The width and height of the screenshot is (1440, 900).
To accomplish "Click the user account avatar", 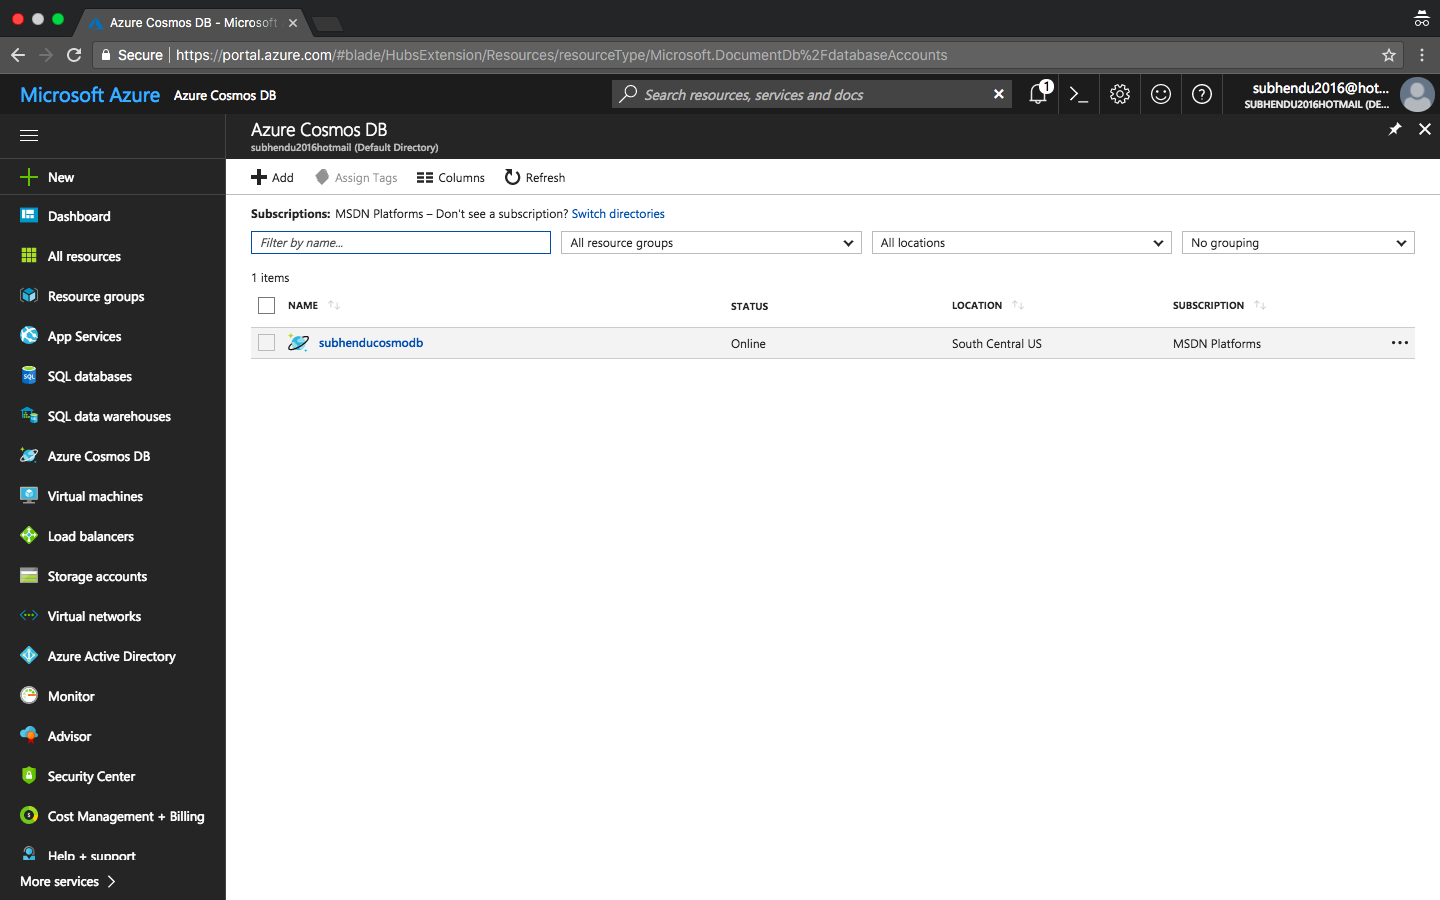I will (1417, 95).
